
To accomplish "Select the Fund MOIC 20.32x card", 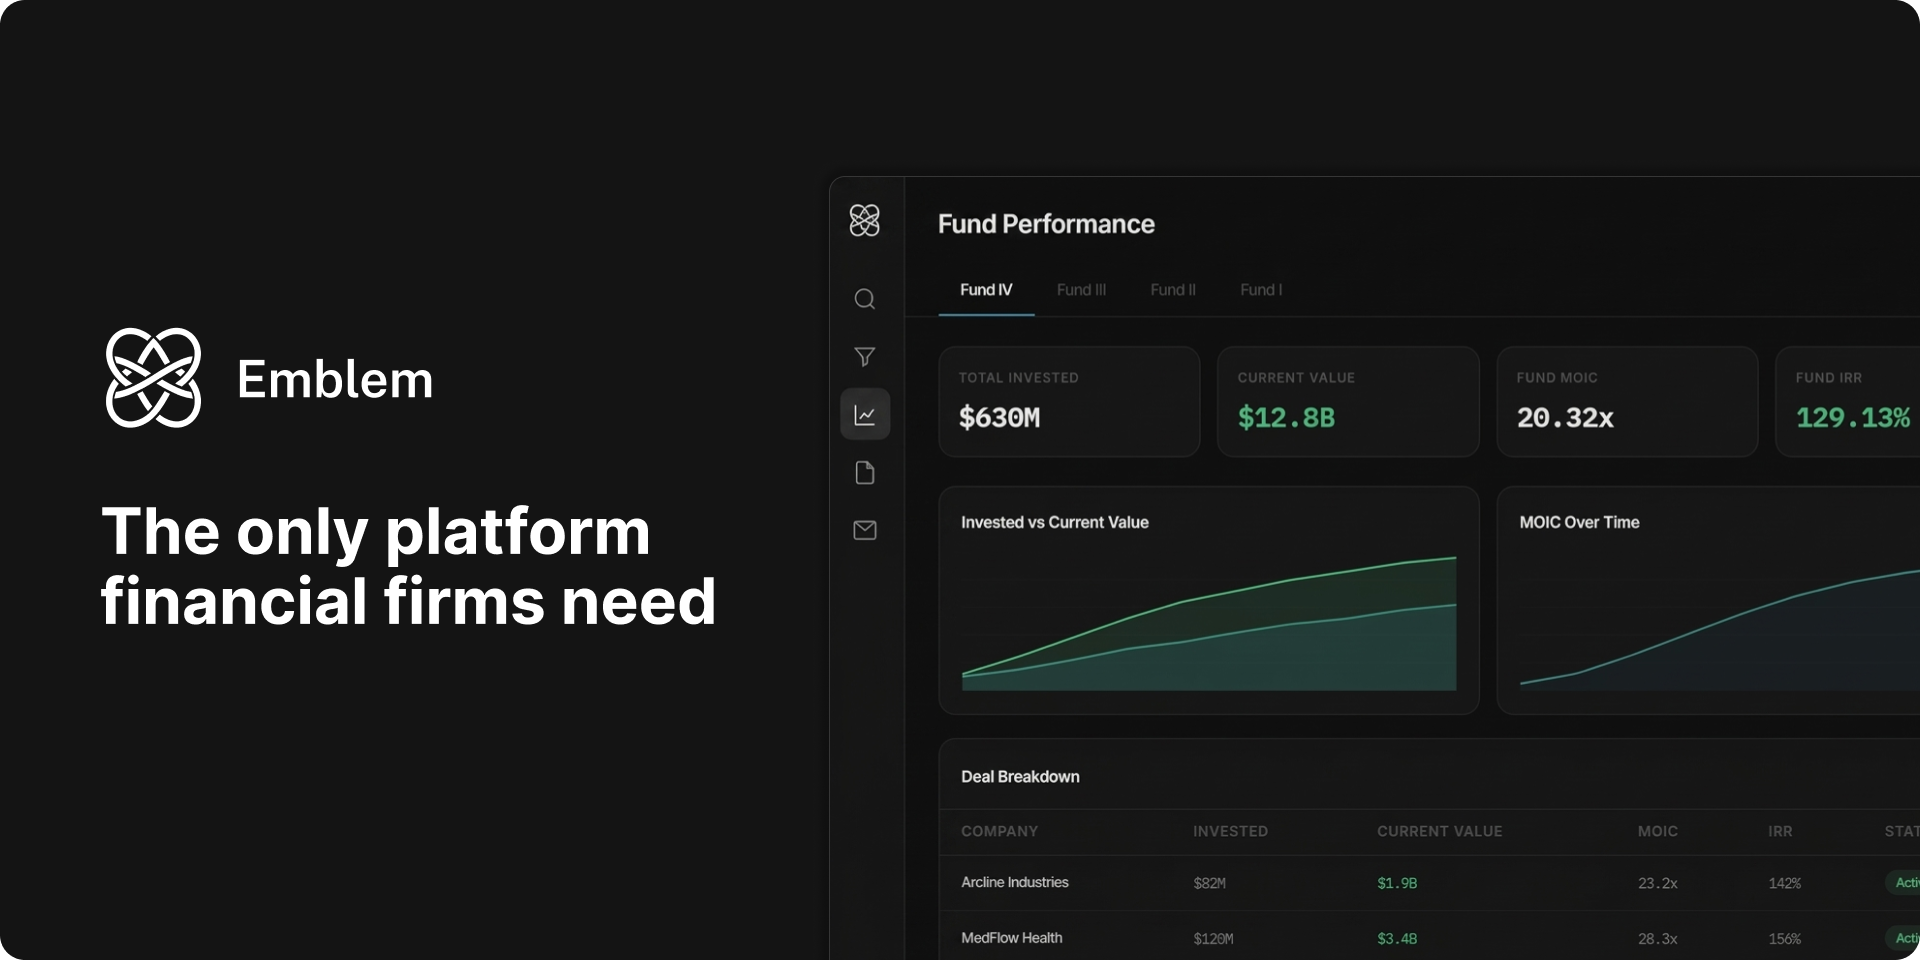I will click(1627, 402).
